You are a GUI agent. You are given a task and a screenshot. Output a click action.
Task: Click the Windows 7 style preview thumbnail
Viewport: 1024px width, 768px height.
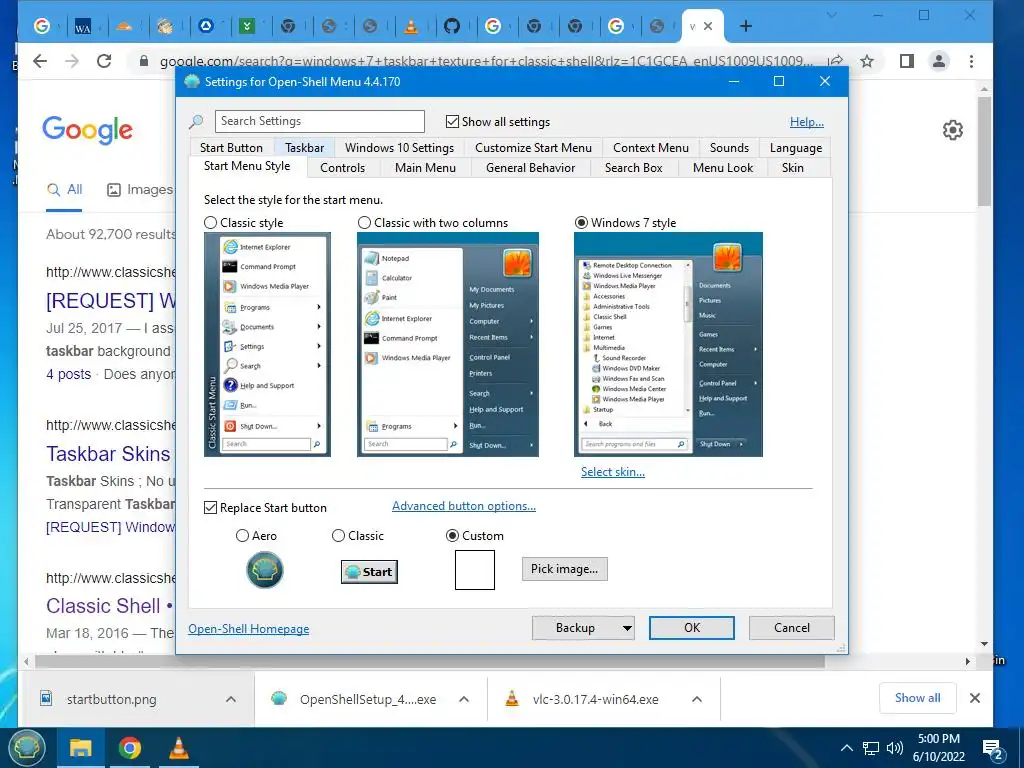(668, 344)
